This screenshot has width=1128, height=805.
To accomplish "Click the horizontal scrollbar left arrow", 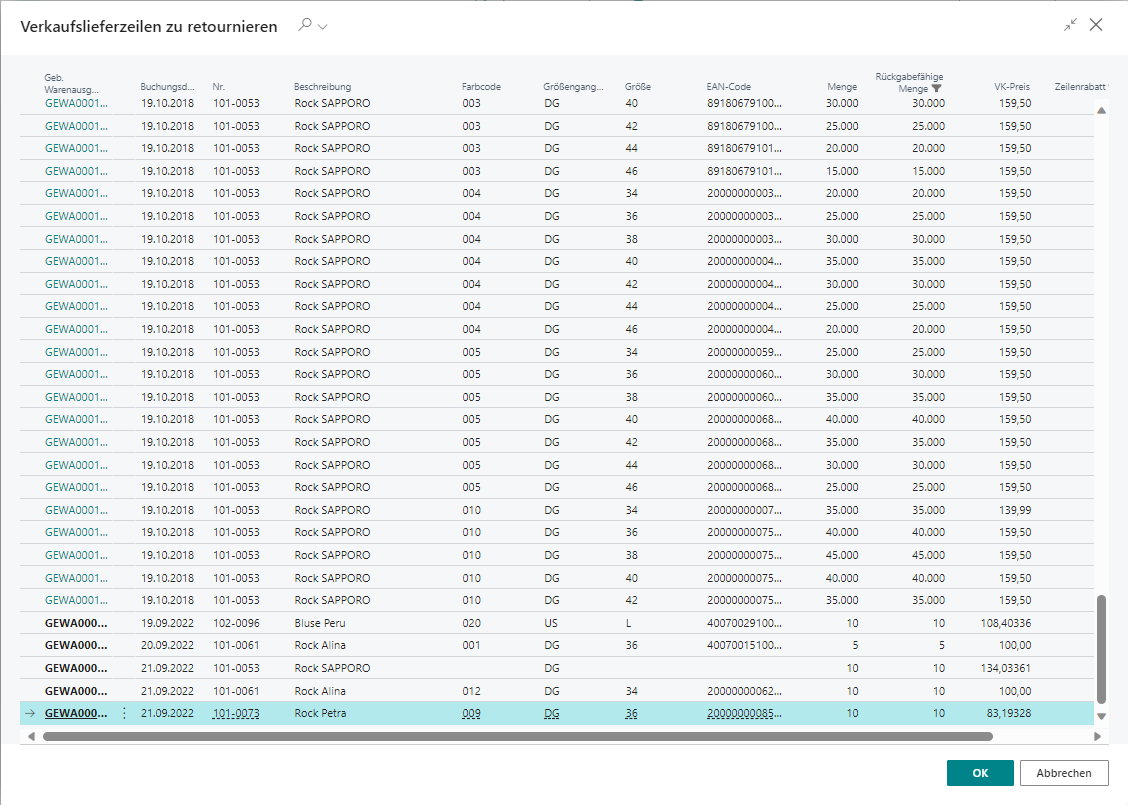I will pos(31,736).
